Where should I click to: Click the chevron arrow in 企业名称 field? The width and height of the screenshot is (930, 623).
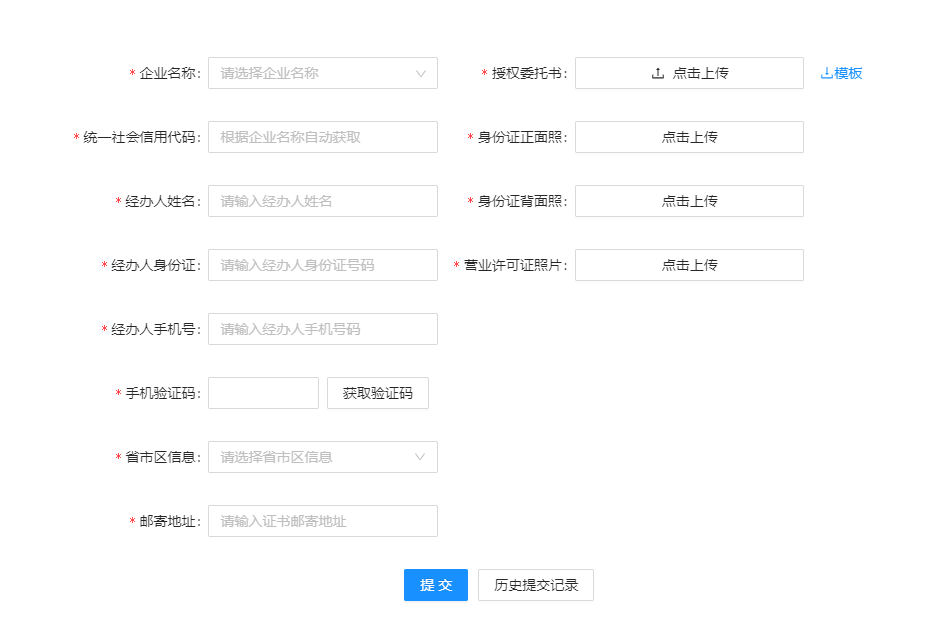[x=420, y=73]
